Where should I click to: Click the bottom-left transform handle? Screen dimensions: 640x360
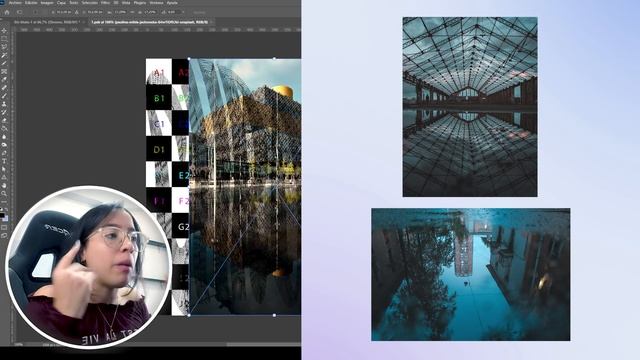[x=189, y=315]
